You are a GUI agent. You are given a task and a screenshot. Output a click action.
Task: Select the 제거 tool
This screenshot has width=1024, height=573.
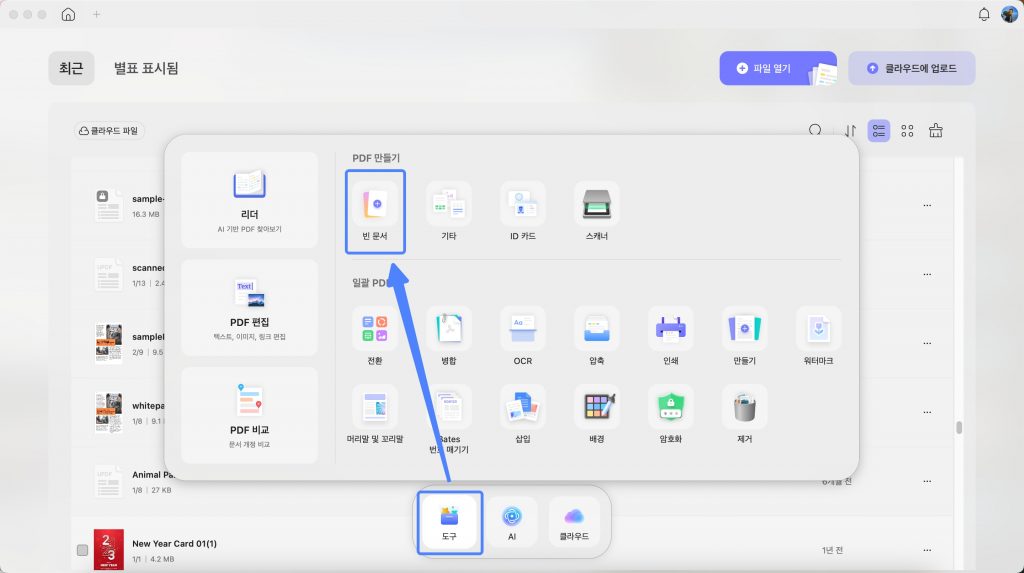pyautogui.click(x=744, y=415)
